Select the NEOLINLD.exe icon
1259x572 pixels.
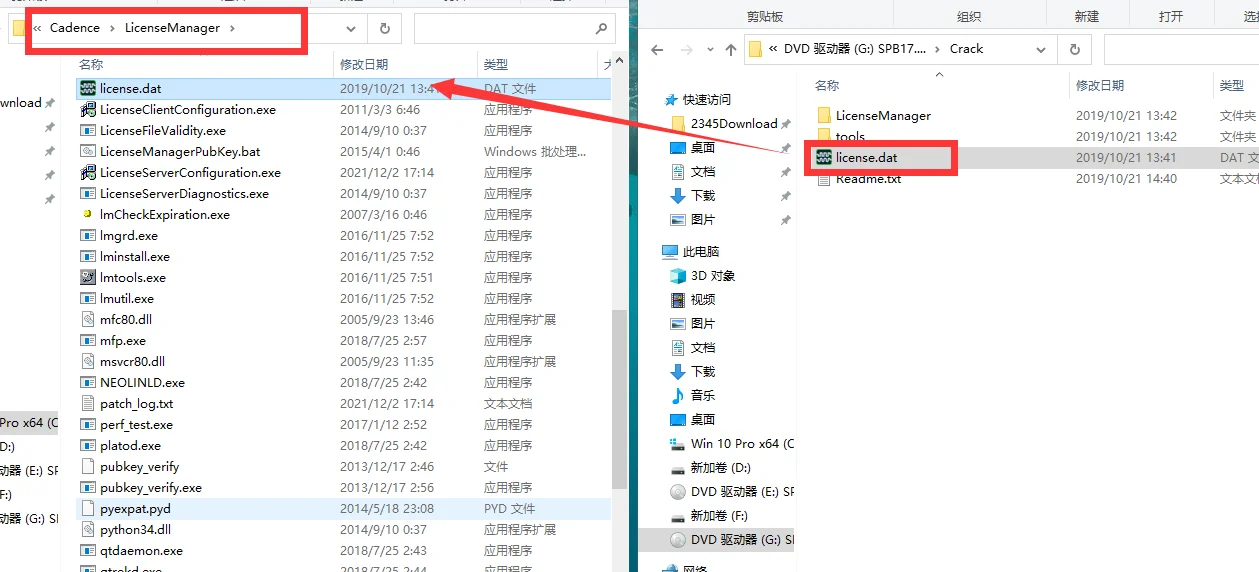[88, 383]
